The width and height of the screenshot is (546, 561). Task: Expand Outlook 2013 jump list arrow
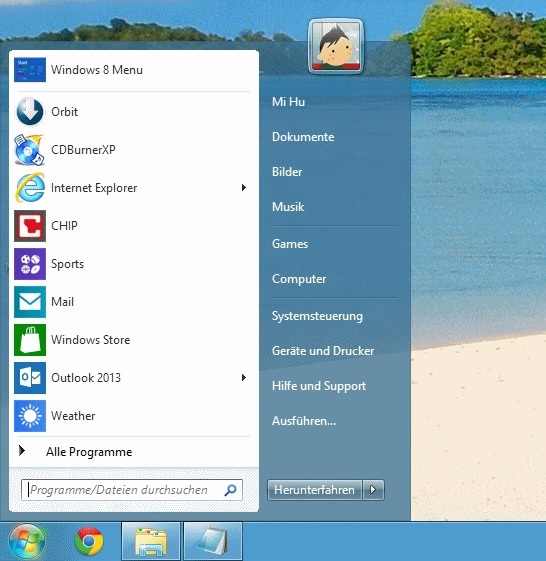point(244,378)
